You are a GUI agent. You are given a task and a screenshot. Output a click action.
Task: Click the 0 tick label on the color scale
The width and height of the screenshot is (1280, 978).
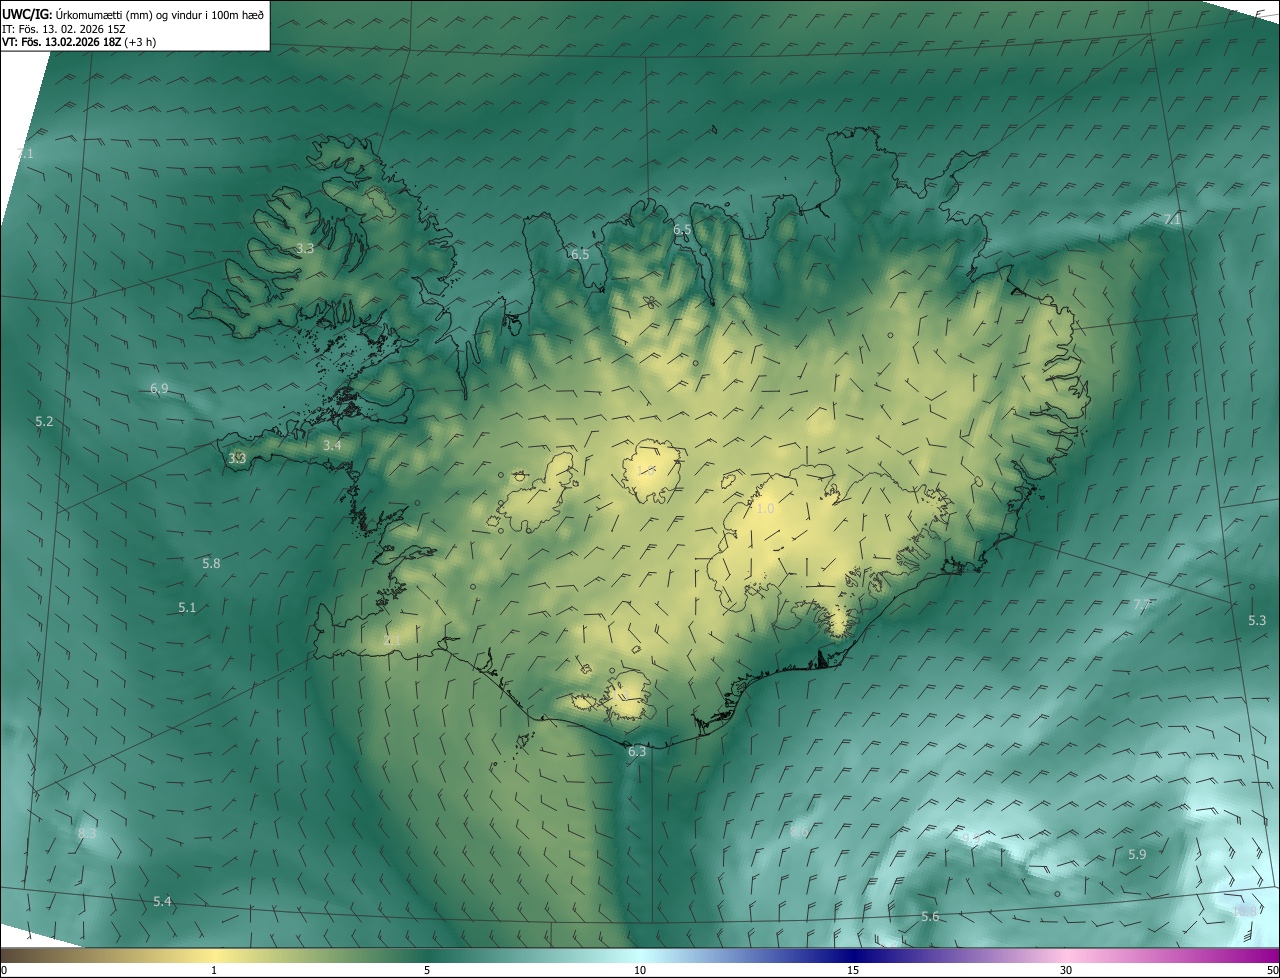pos(4,970)
